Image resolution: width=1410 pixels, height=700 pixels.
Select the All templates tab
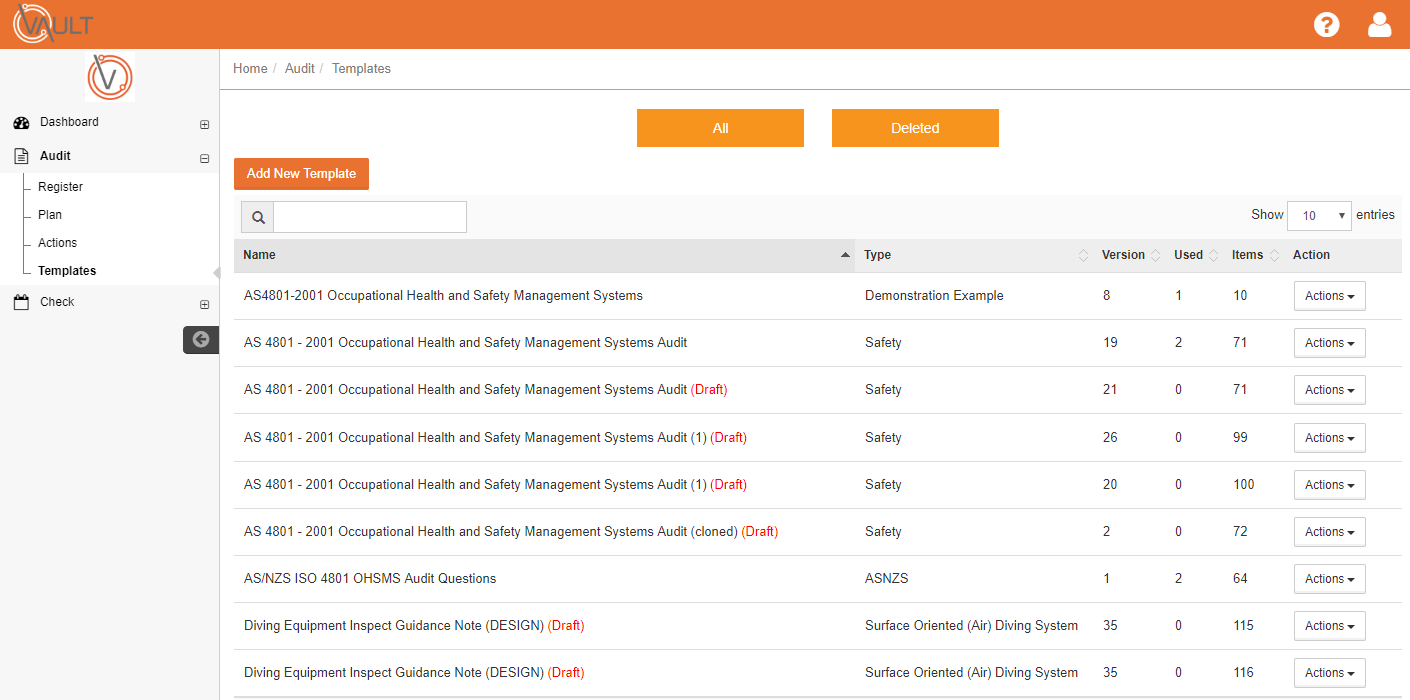[x=720, y=128]
